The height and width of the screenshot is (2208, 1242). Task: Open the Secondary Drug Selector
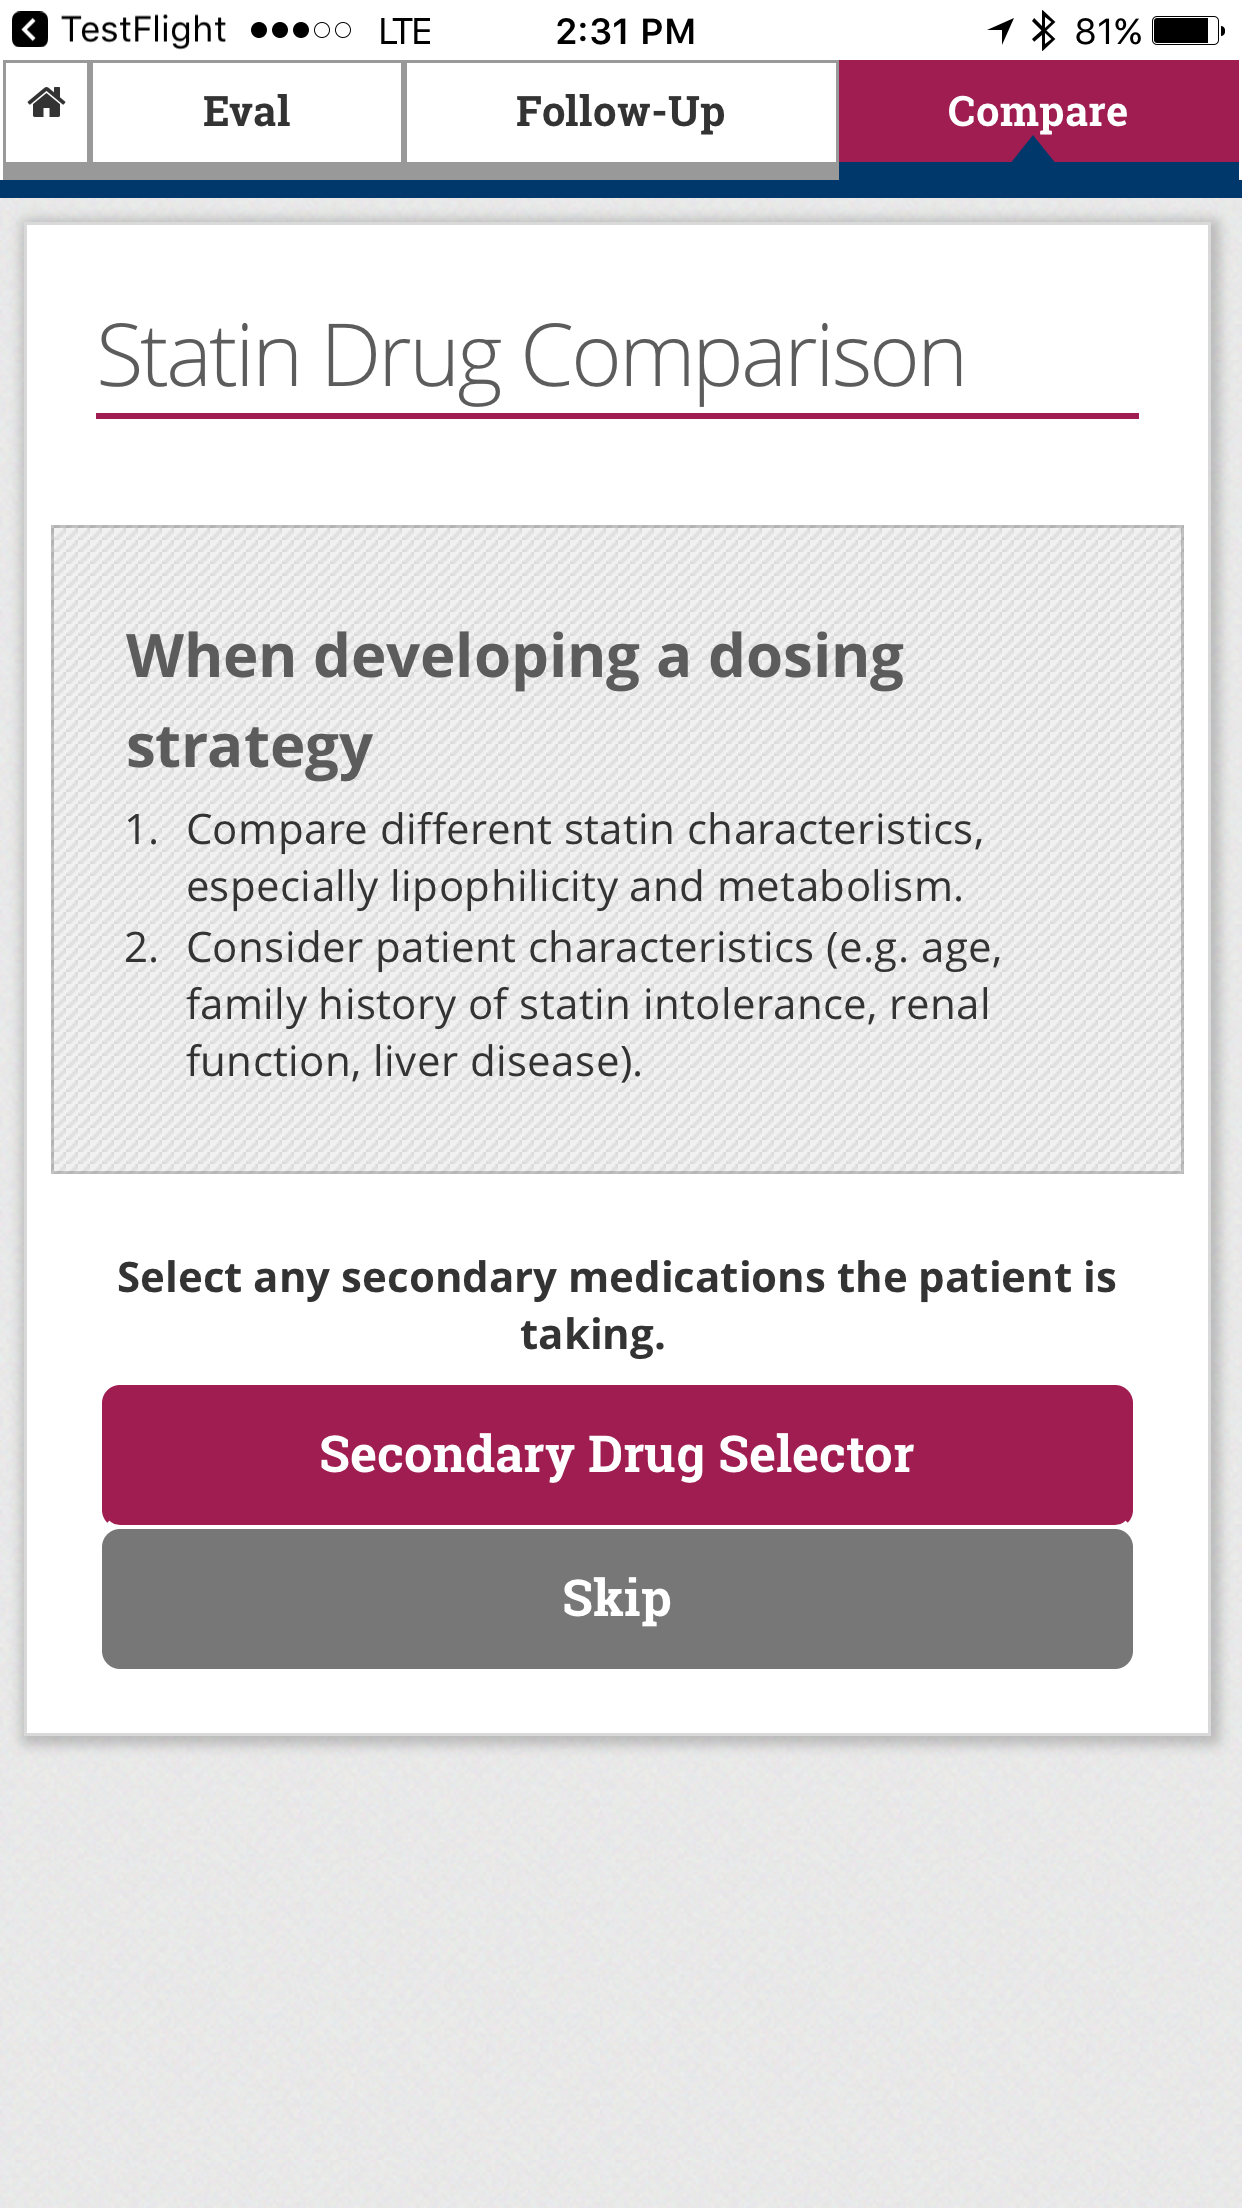pos(617,1454)
